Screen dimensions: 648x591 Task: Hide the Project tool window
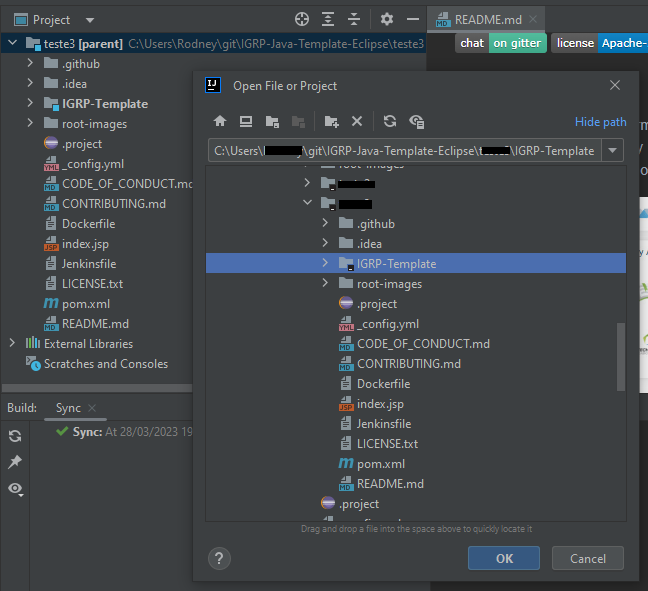(412, 19)
